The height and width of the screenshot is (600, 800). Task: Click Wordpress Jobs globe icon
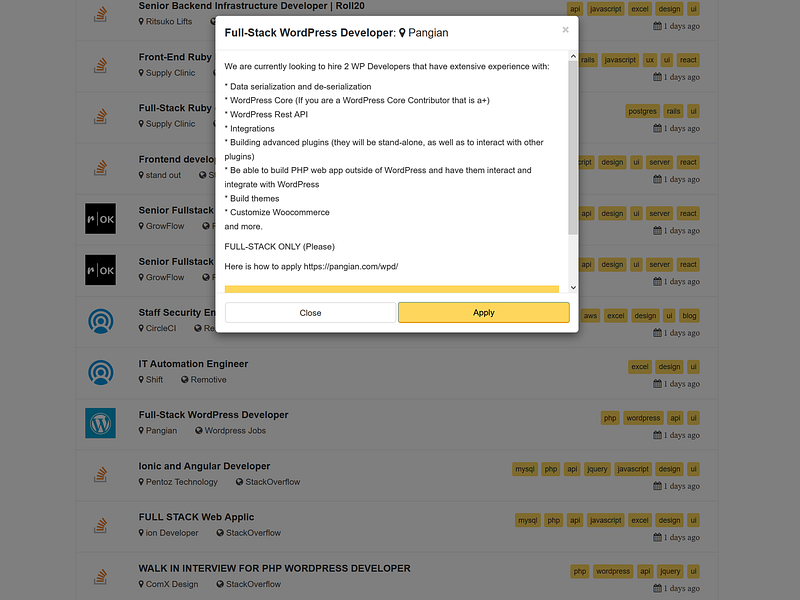tap(199, 431)
